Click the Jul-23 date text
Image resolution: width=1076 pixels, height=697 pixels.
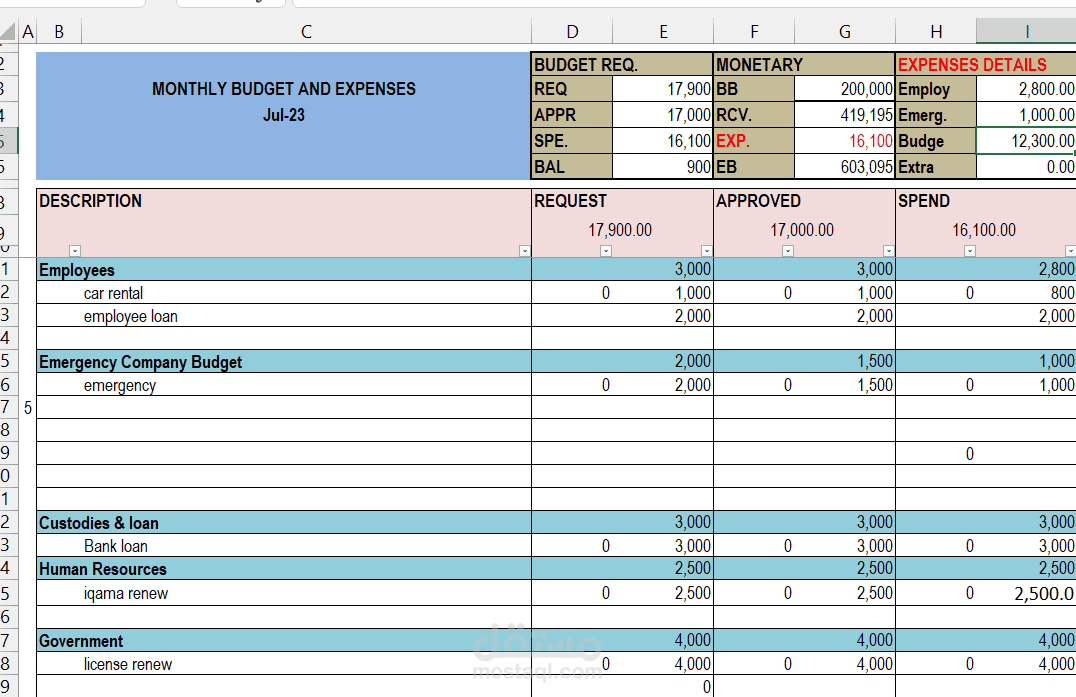tap(283, 115)
